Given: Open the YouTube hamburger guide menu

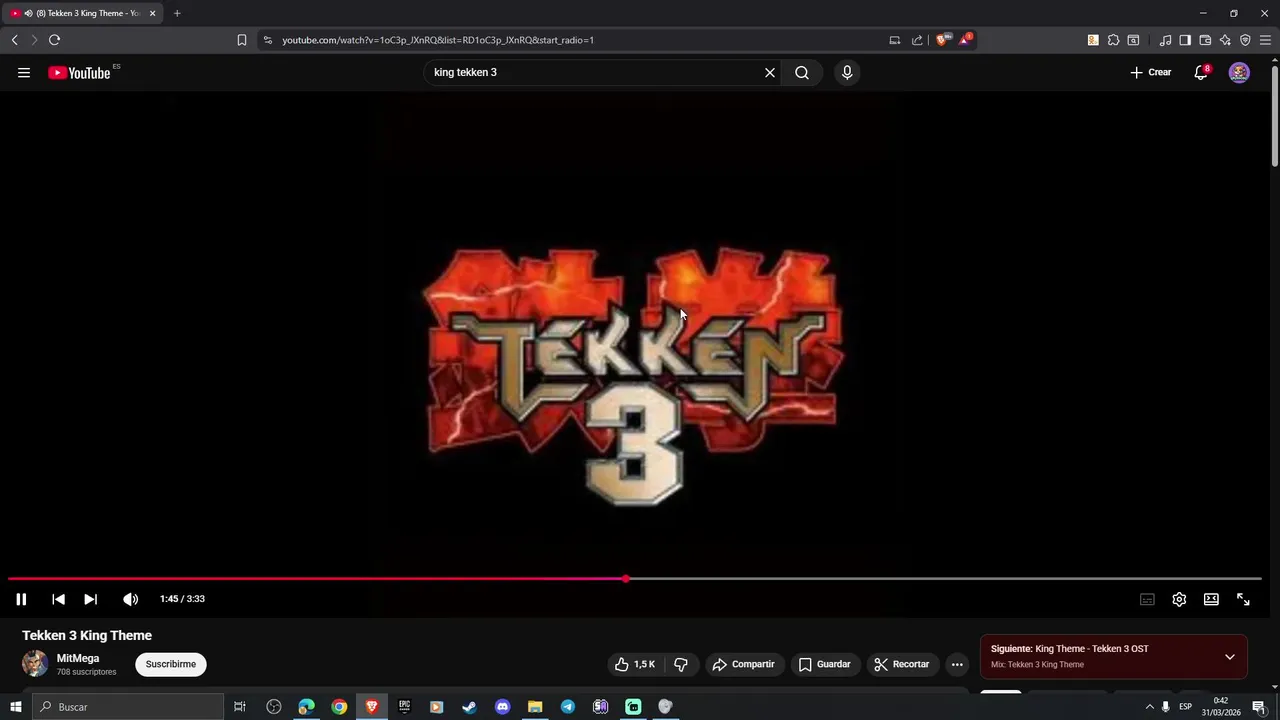Looking at the screenshot, I should point(24,73).
